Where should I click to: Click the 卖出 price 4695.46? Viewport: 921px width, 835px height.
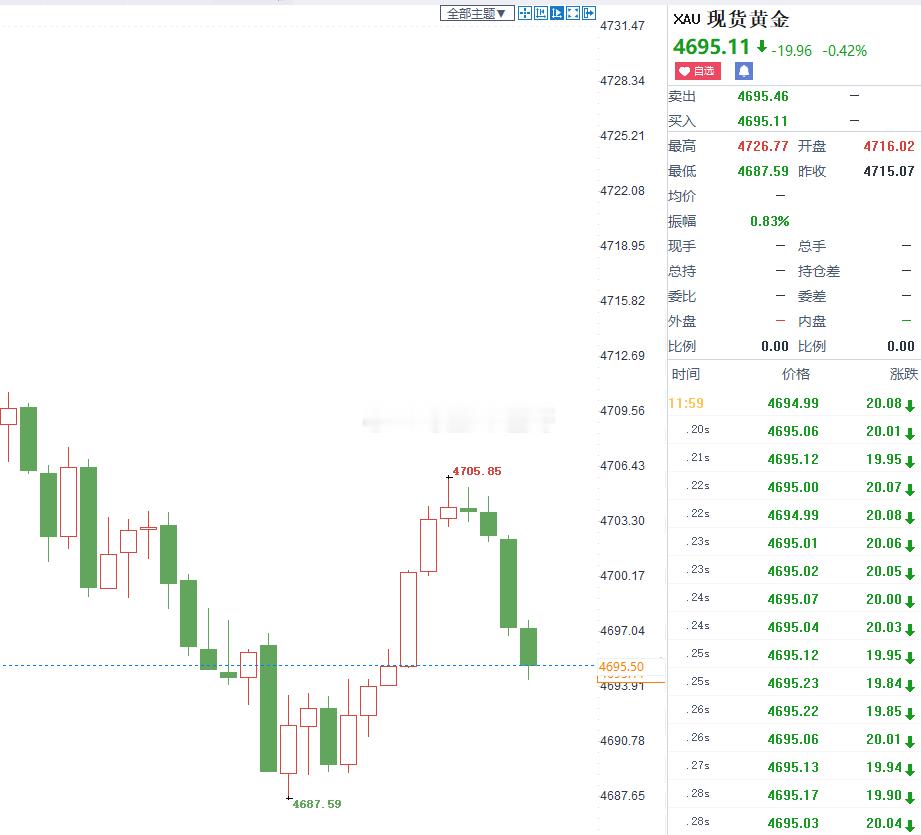click(x=763, y=96)
